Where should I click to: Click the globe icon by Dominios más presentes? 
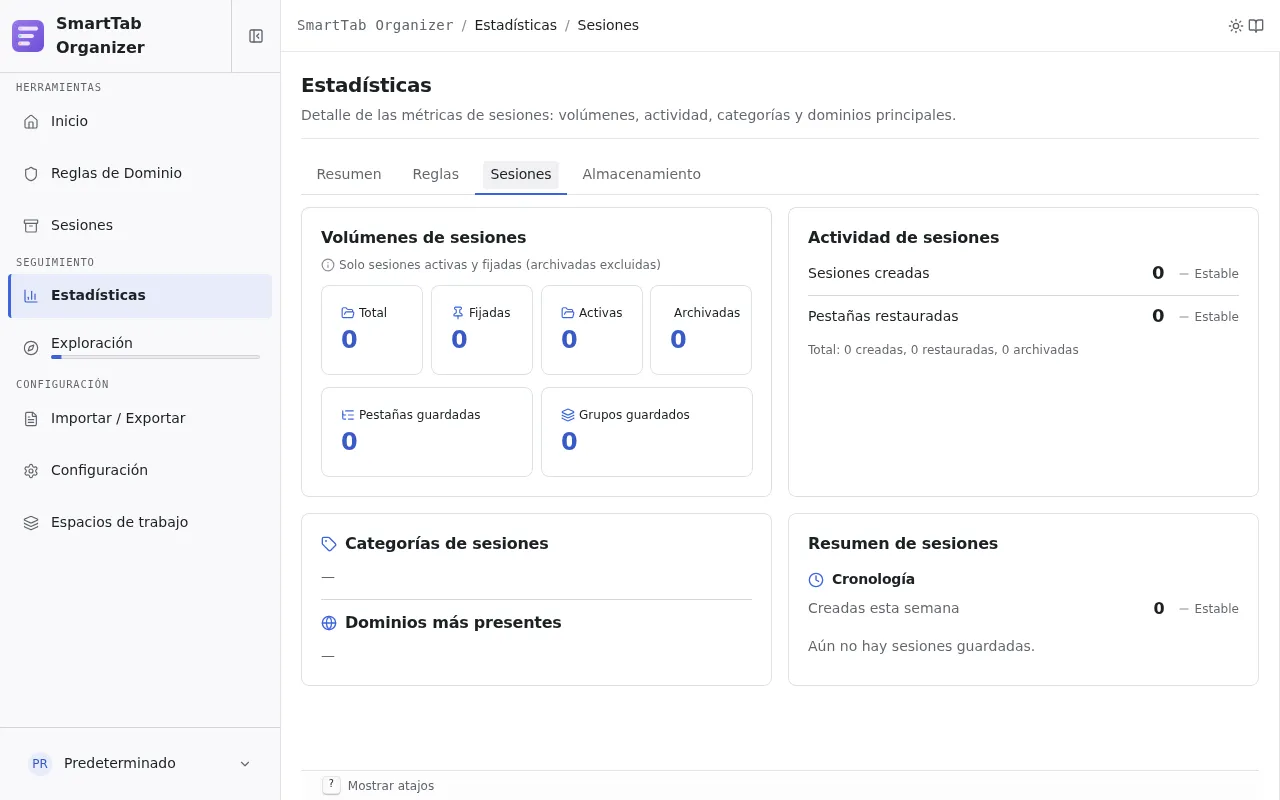(x=329, y=623)
